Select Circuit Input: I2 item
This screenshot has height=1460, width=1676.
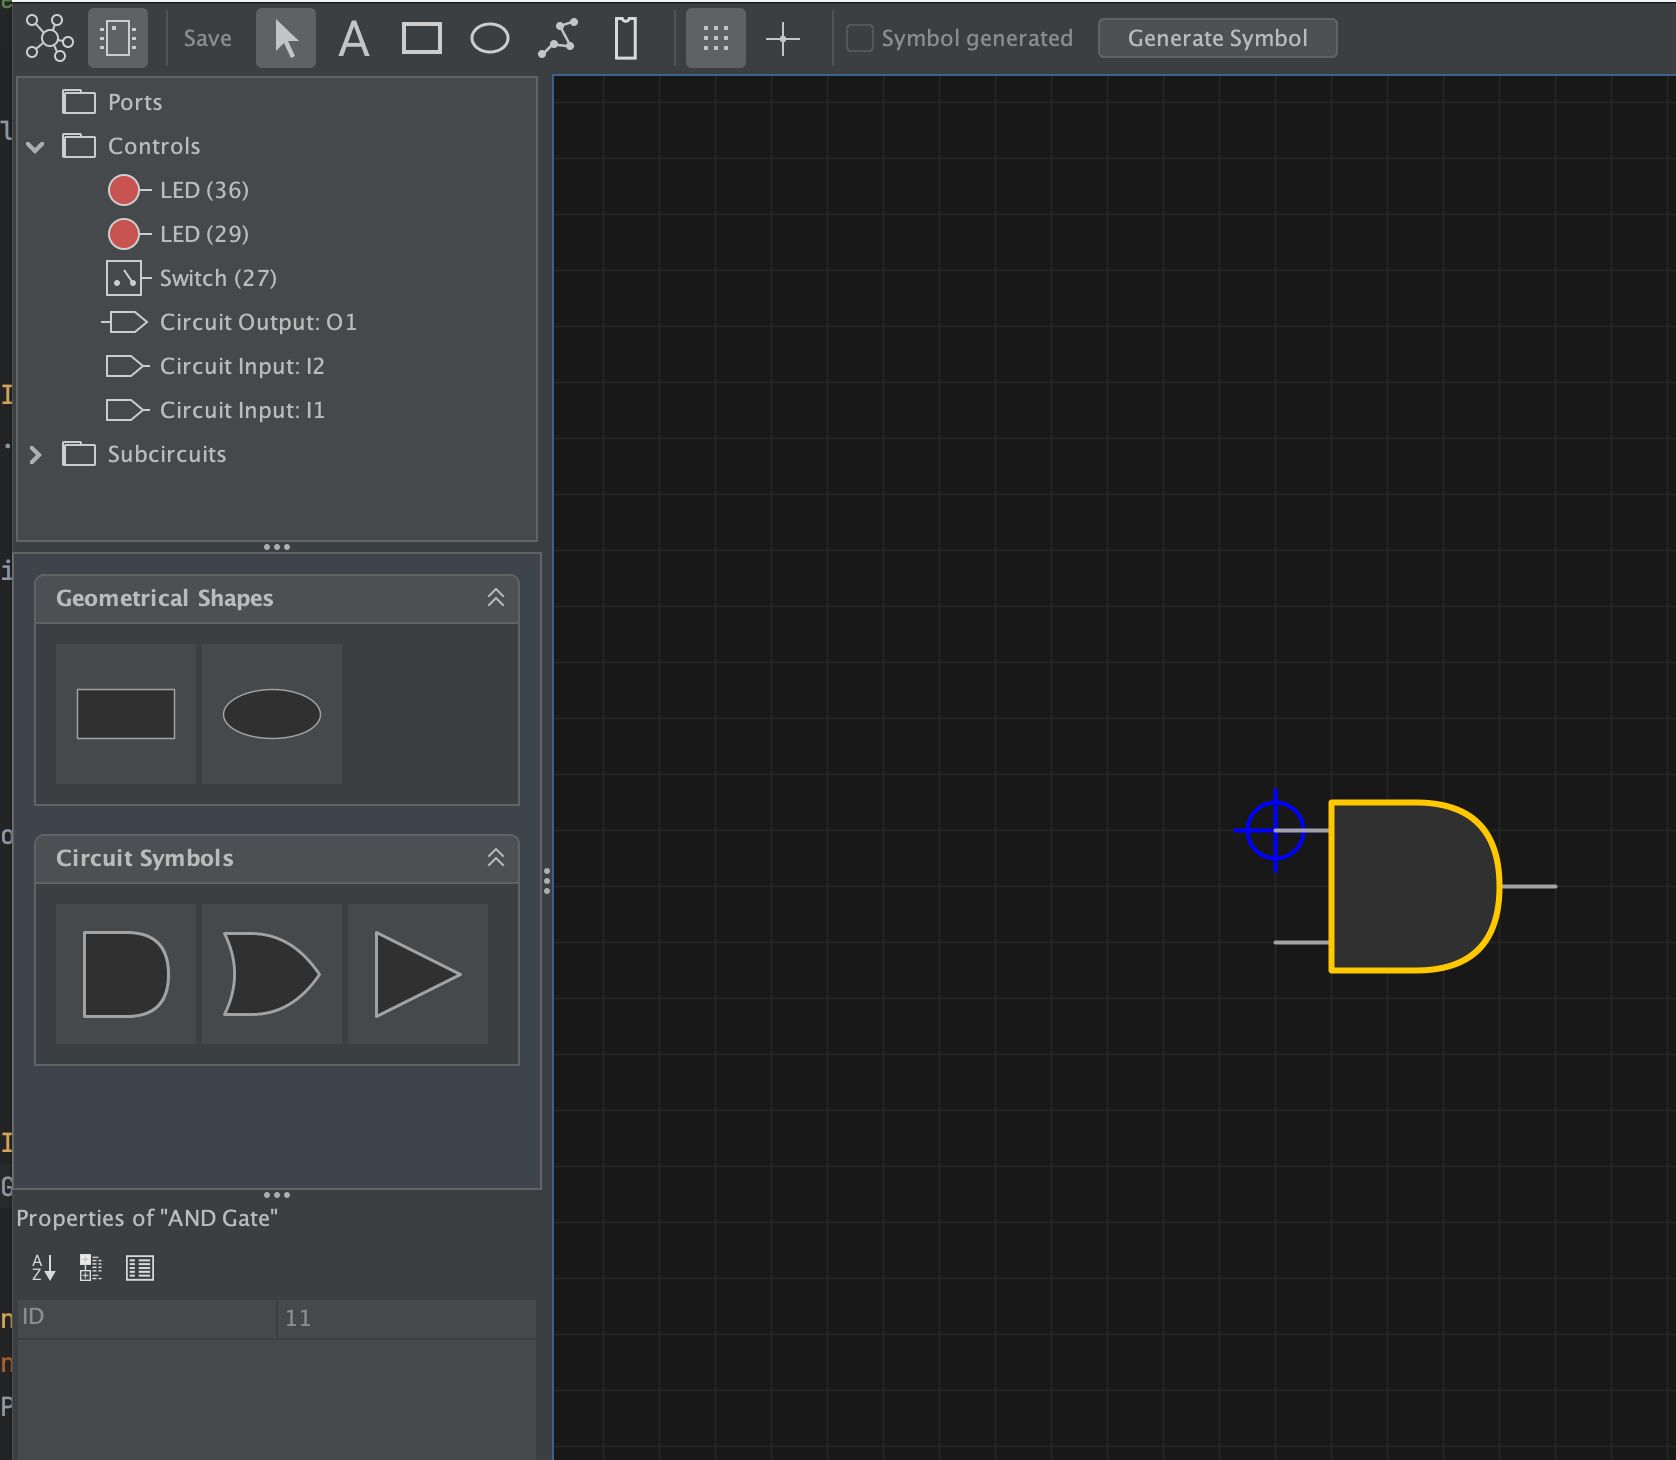click(215, 366)
